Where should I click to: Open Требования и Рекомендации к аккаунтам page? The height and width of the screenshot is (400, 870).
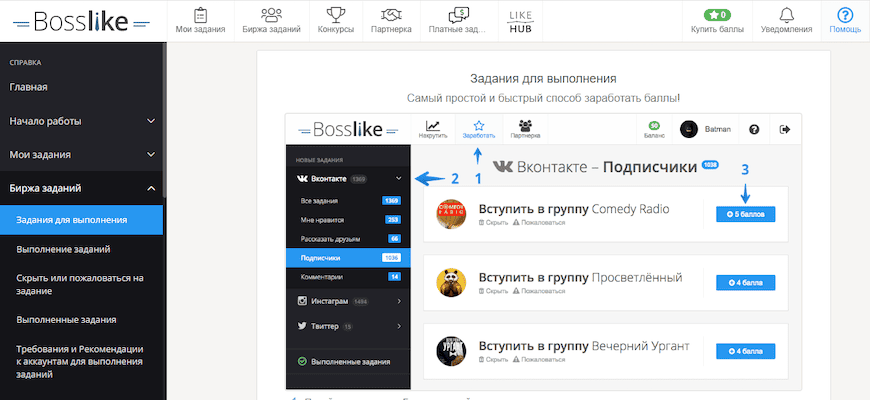82,362
